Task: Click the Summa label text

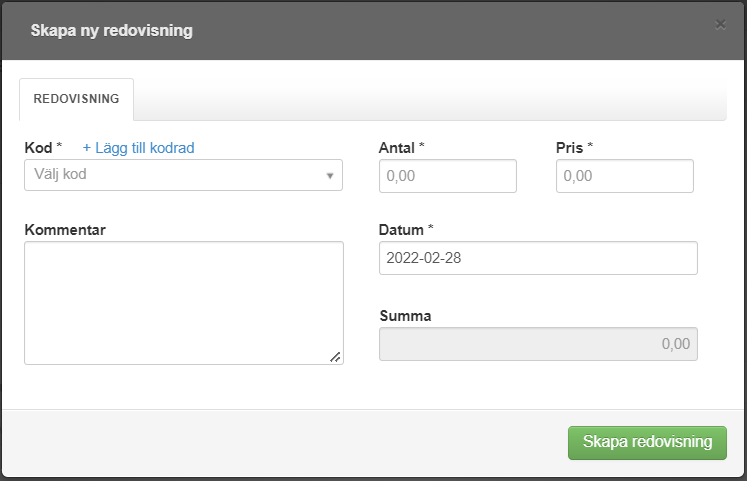Action: tap(406, 316)
